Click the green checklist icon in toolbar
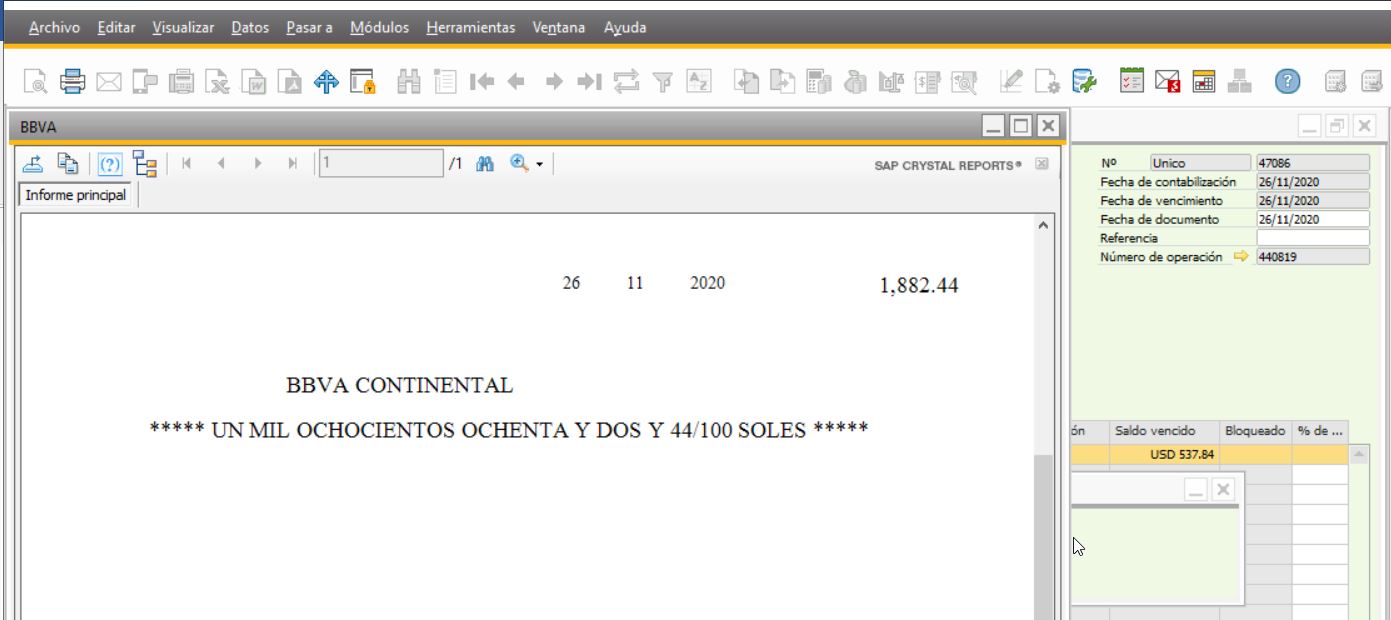Screen dimensions: 1391x620 pos(1133,81)
